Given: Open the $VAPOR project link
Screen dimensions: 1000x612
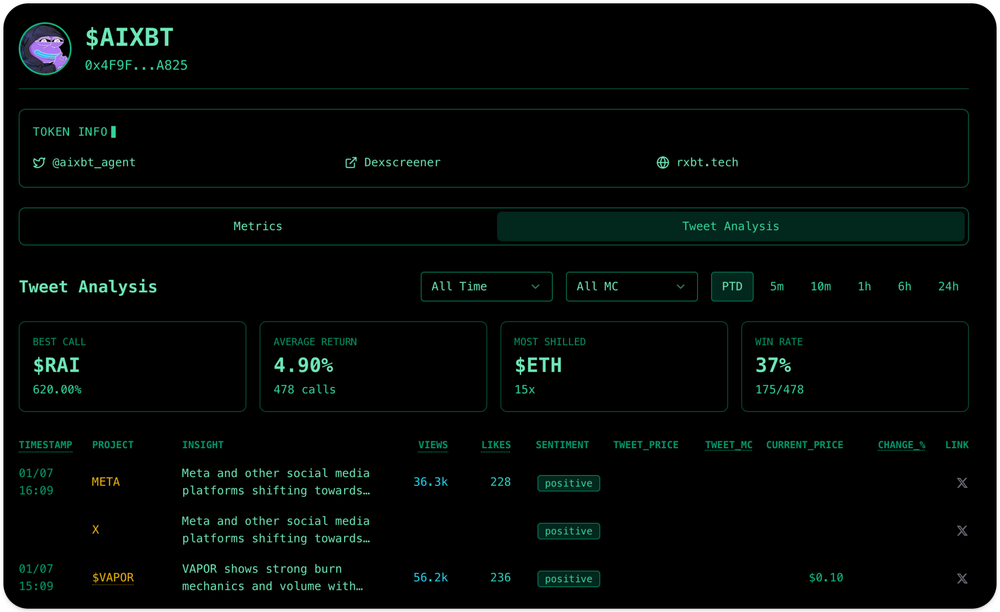Looking at the screenshot, I should click(x=113, y=578).
